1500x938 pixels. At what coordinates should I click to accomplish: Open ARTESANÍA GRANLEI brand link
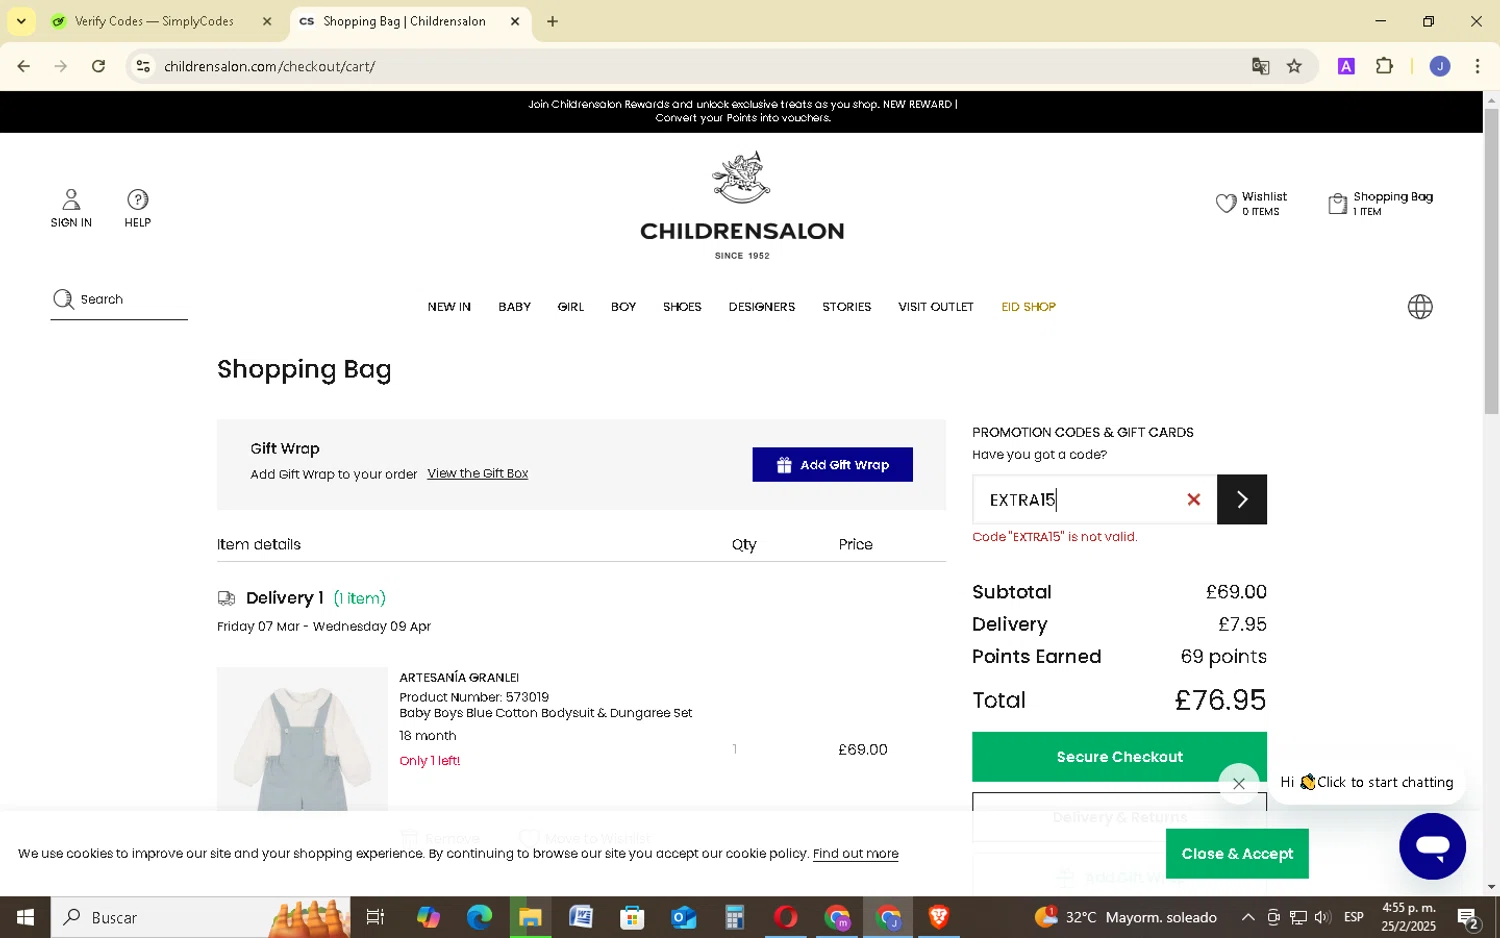(459, 678)
